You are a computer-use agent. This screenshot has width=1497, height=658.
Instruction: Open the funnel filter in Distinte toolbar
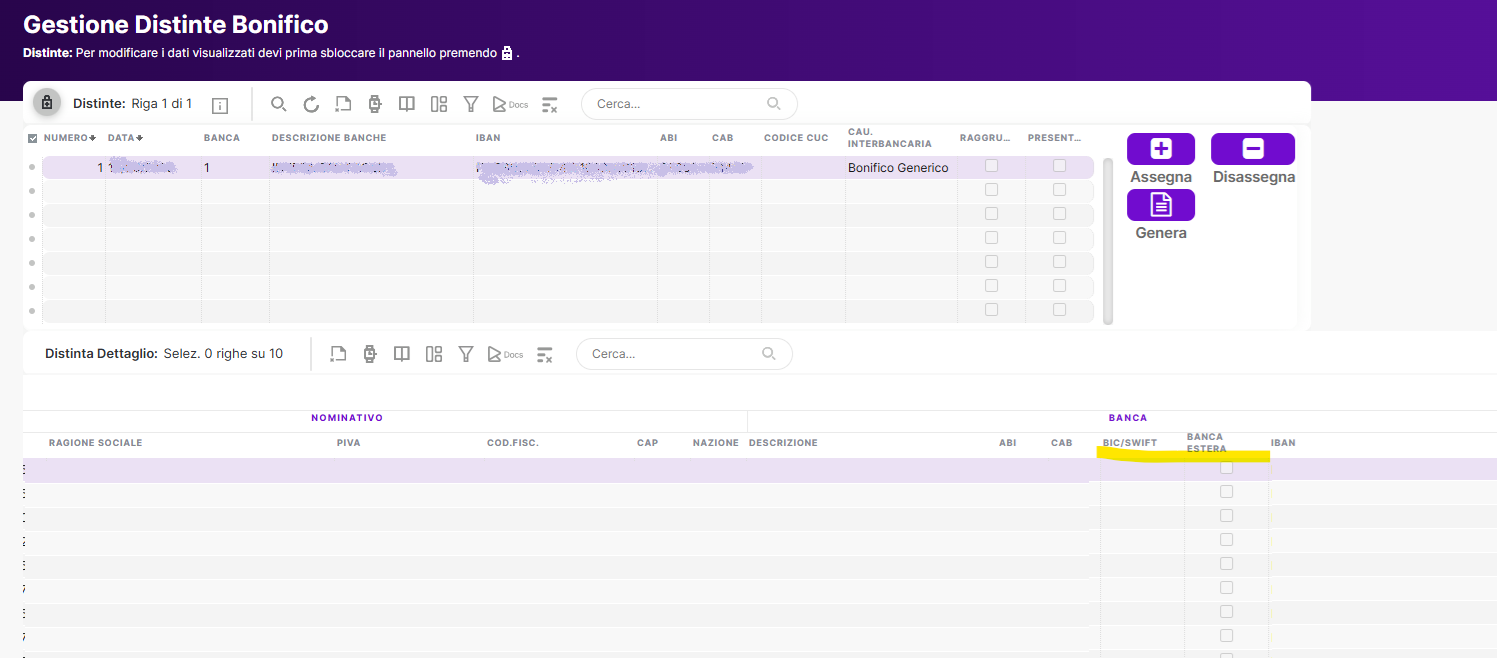pos(470,104)
